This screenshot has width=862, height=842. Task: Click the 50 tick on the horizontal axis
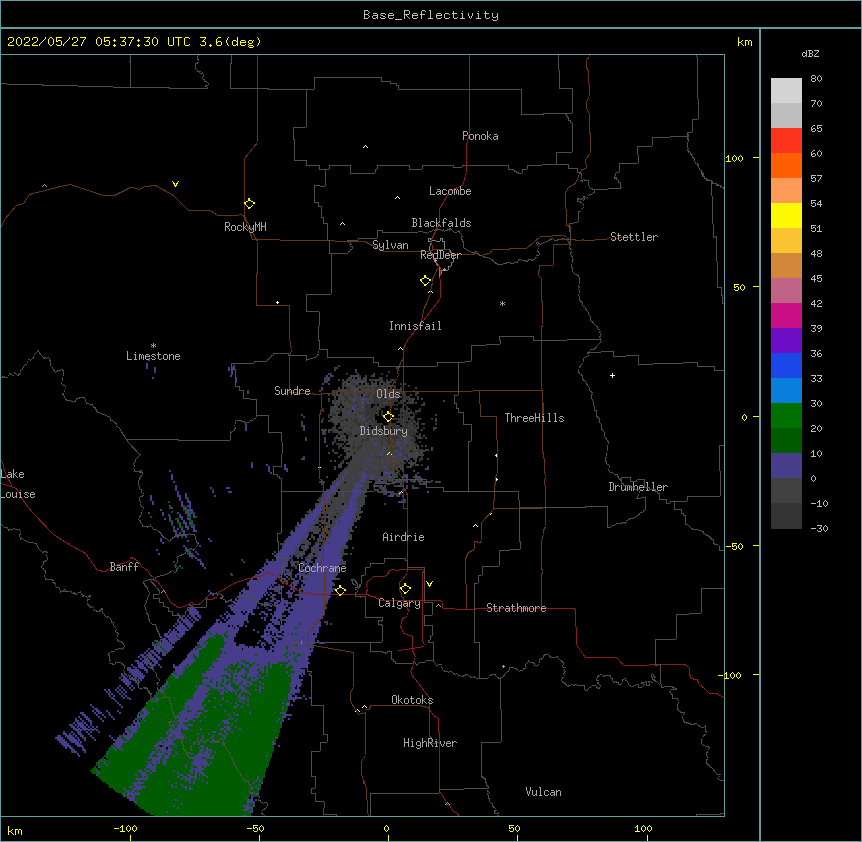(514, 828)
